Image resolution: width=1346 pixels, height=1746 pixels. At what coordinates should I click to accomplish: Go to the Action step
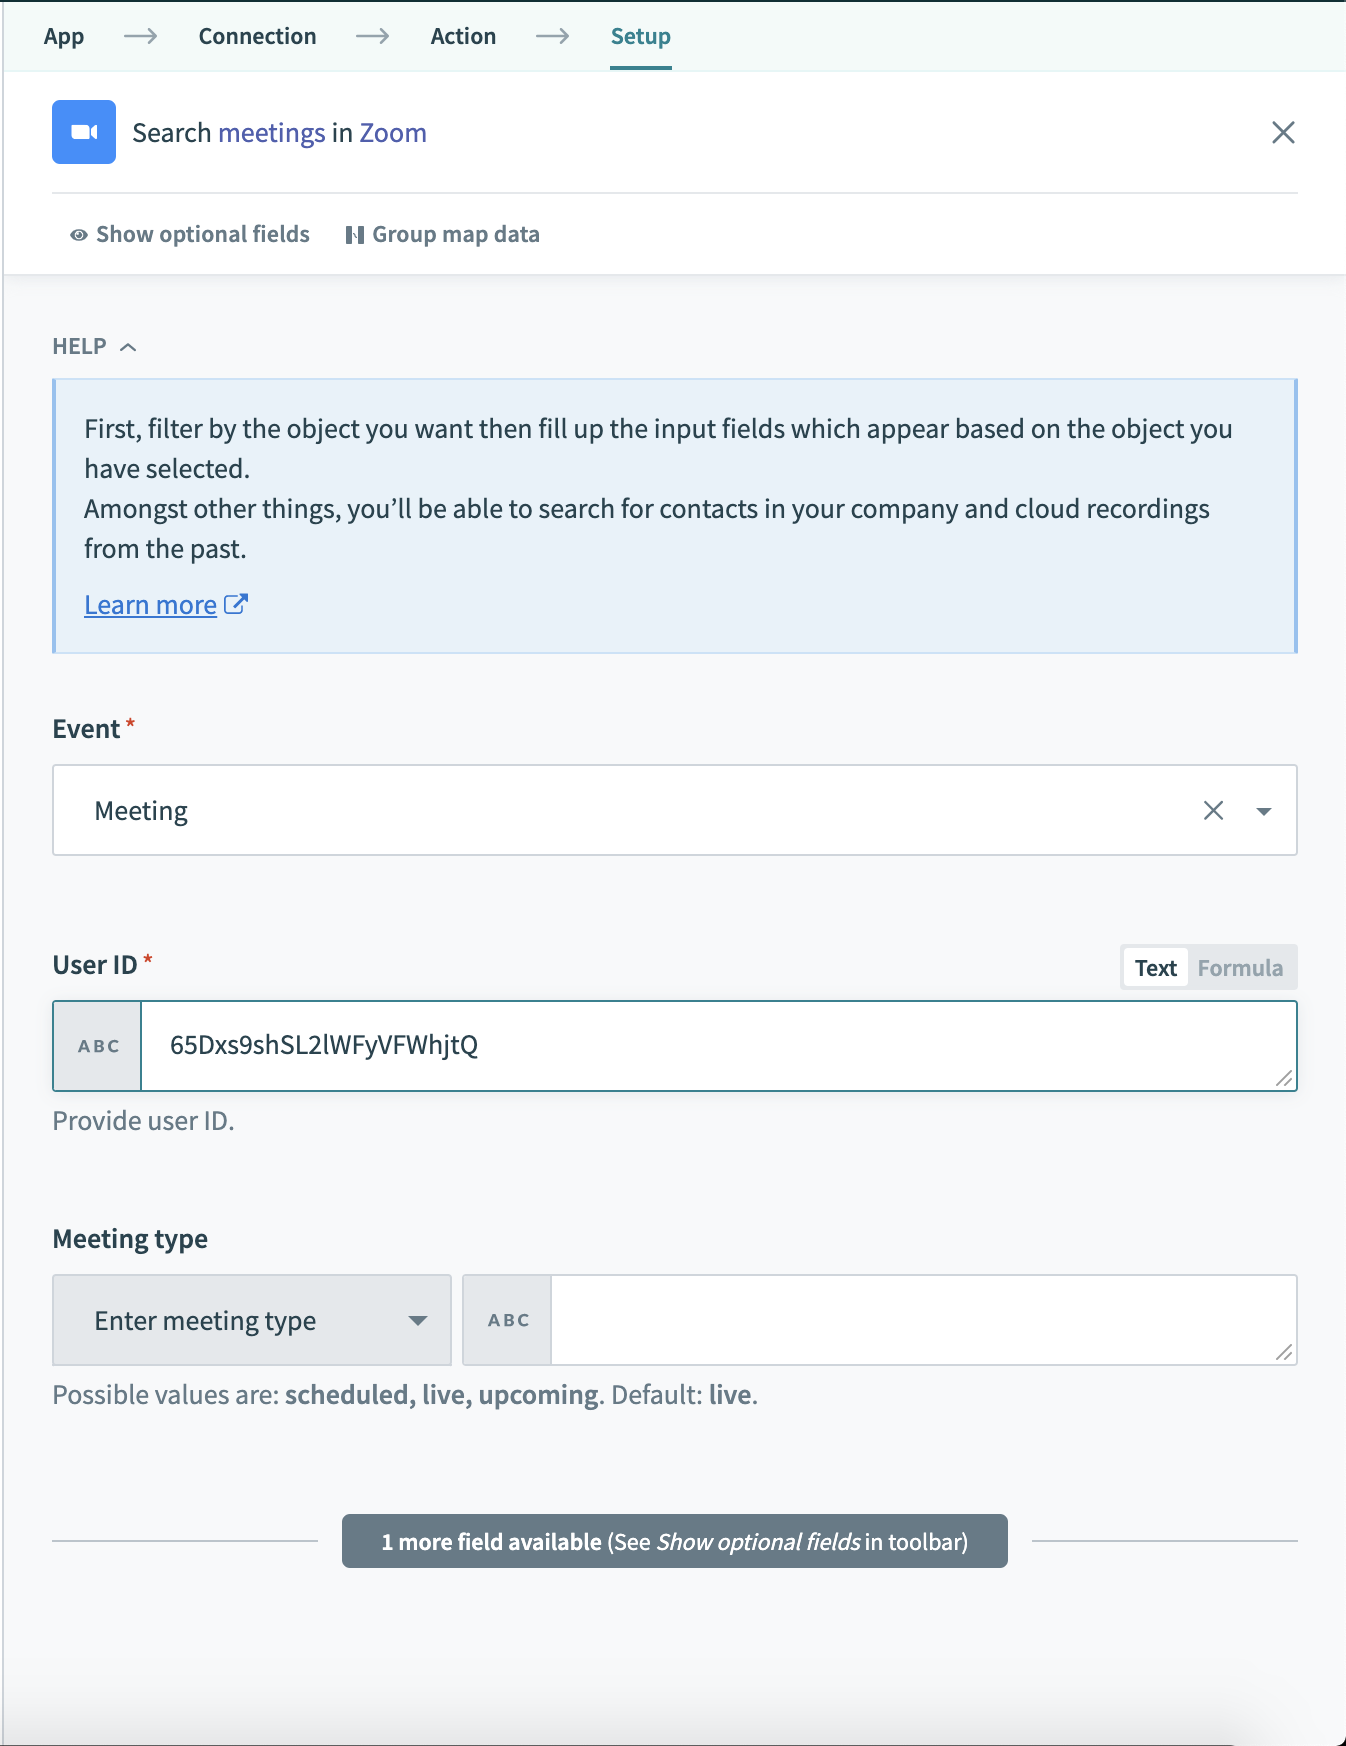(463, 36)
